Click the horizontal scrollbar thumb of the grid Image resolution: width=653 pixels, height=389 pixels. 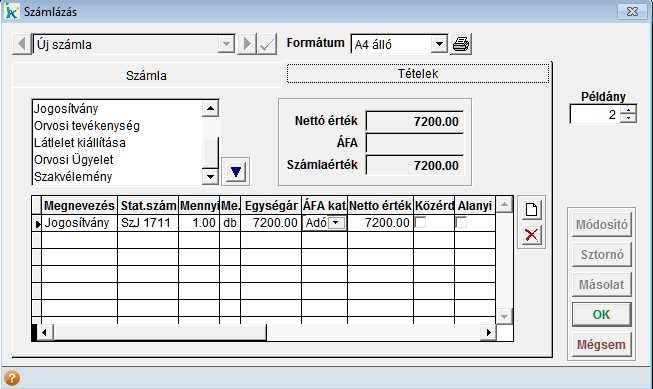[160, 332]
